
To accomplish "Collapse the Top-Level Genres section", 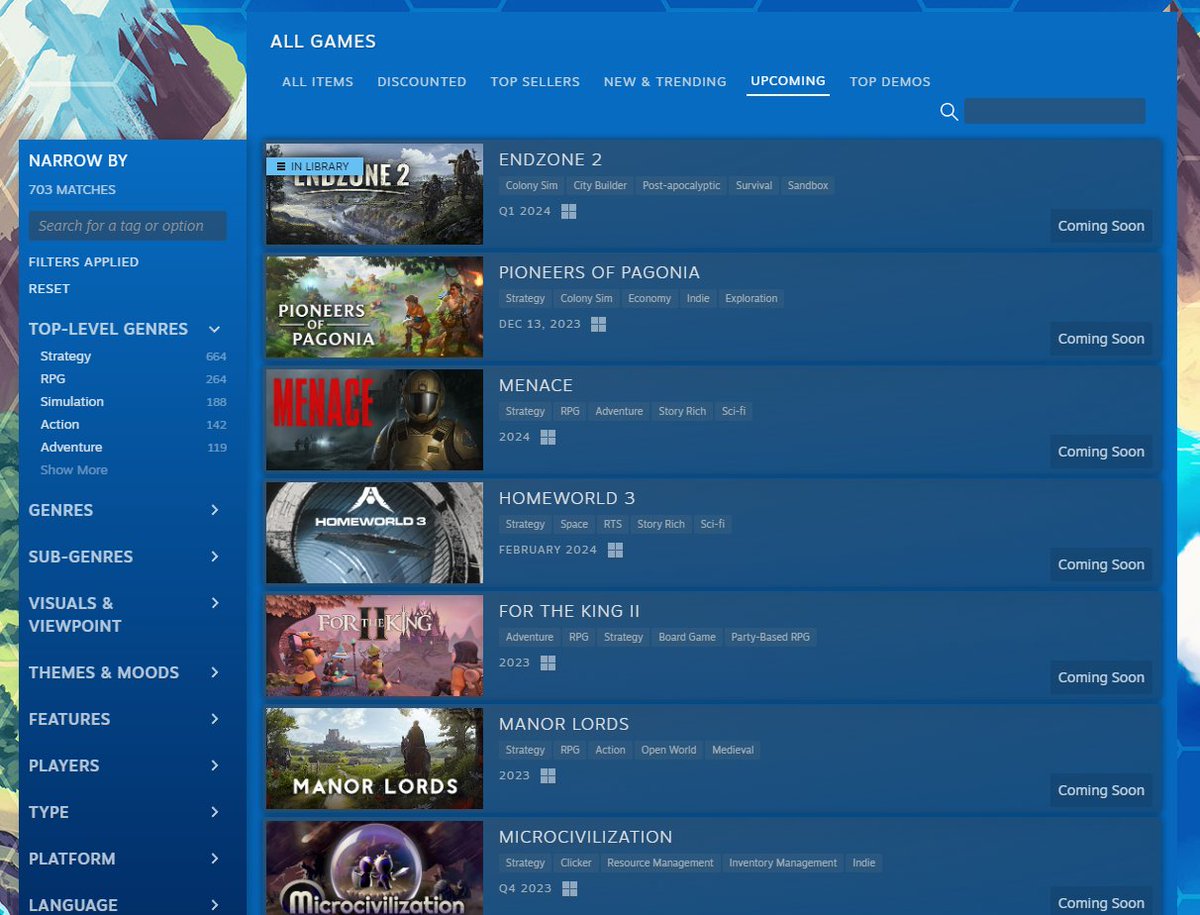I will click(213, 328).
